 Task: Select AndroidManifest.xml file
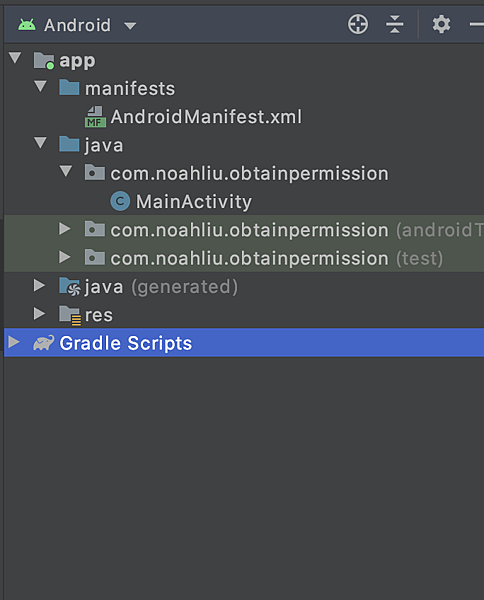(x=206, y=117)
